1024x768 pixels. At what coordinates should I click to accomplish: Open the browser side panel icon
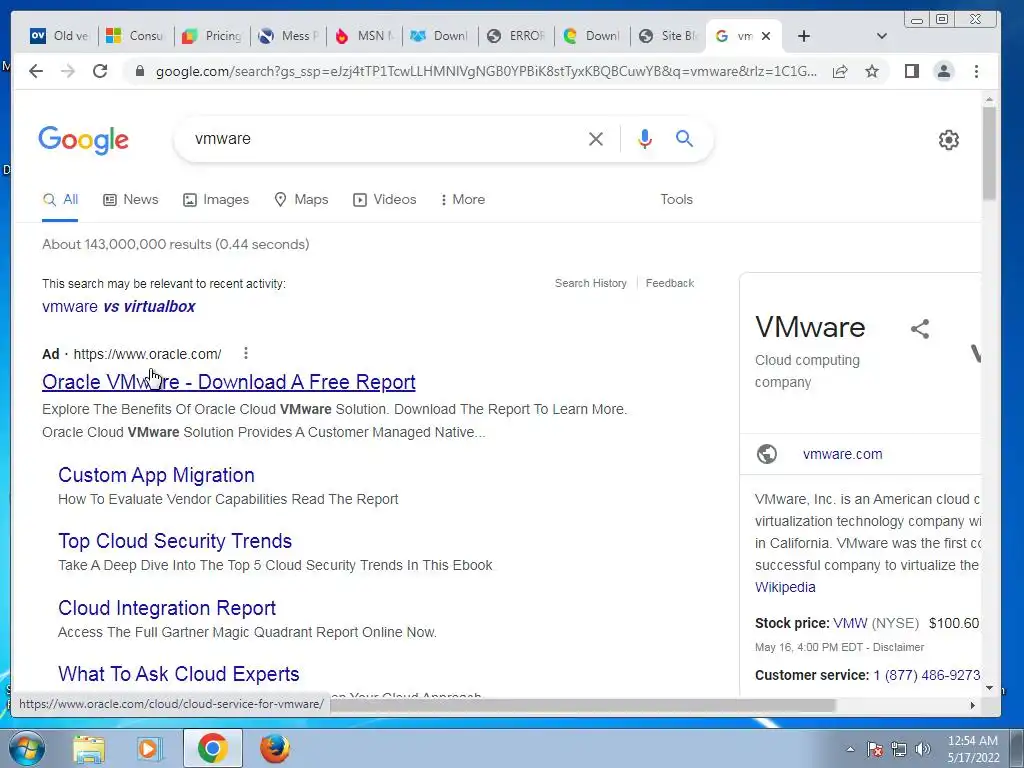click(912, 71)
